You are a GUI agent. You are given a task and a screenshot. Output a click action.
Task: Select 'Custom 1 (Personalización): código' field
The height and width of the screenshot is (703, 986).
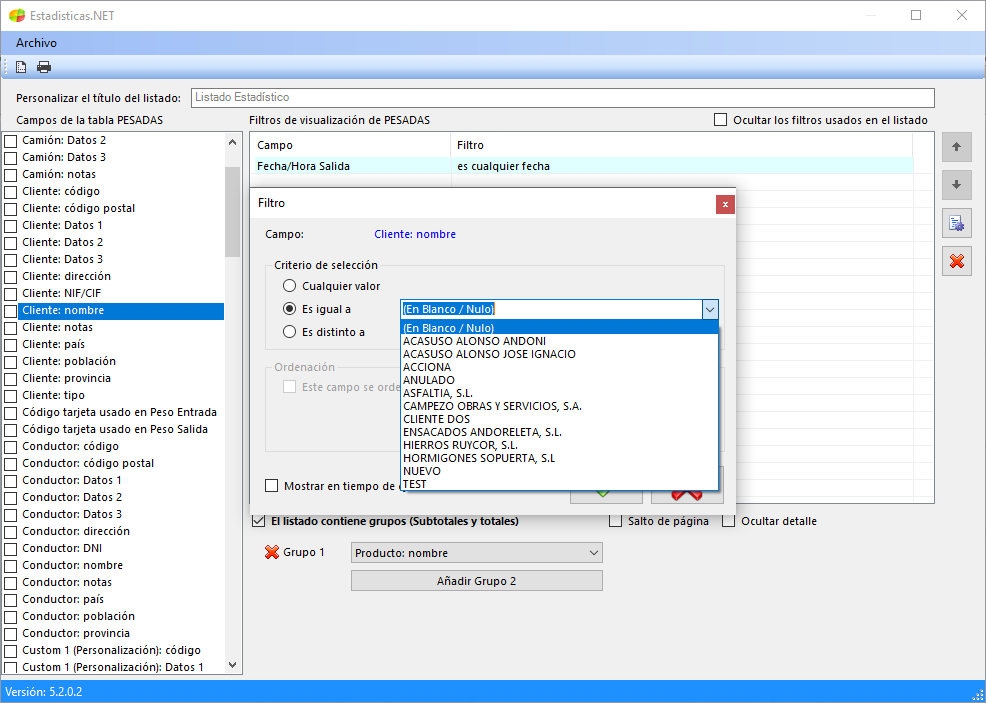point(111,650)
